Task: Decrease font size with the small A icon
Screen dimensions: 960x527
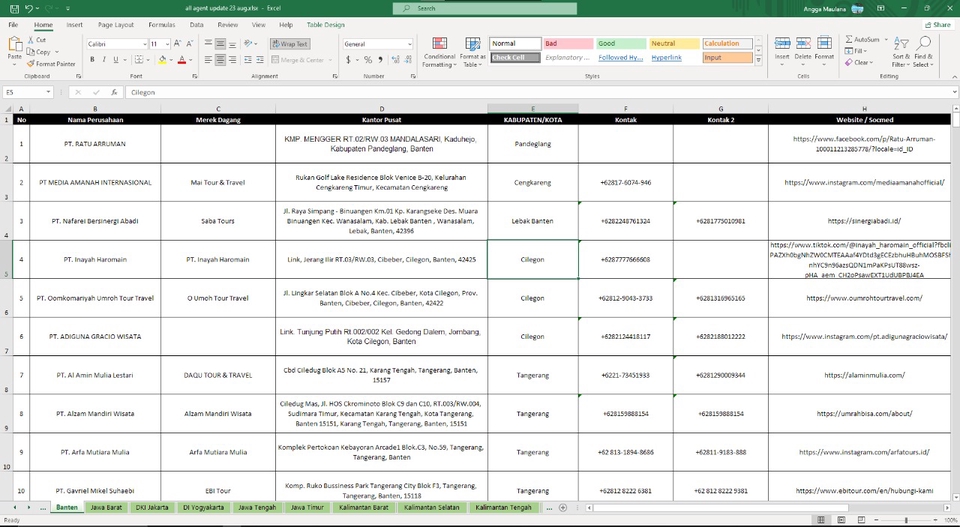Action: pos(190,44)
